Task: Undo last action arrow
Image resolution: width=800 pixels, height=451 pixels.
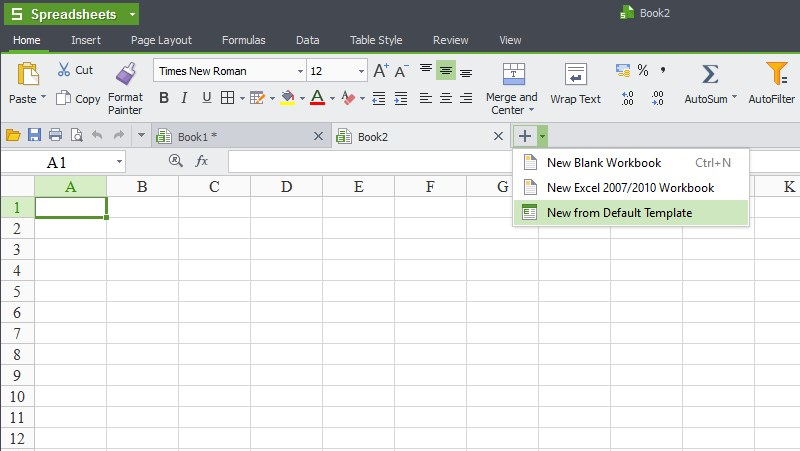Action: click(x=97, y=135)
